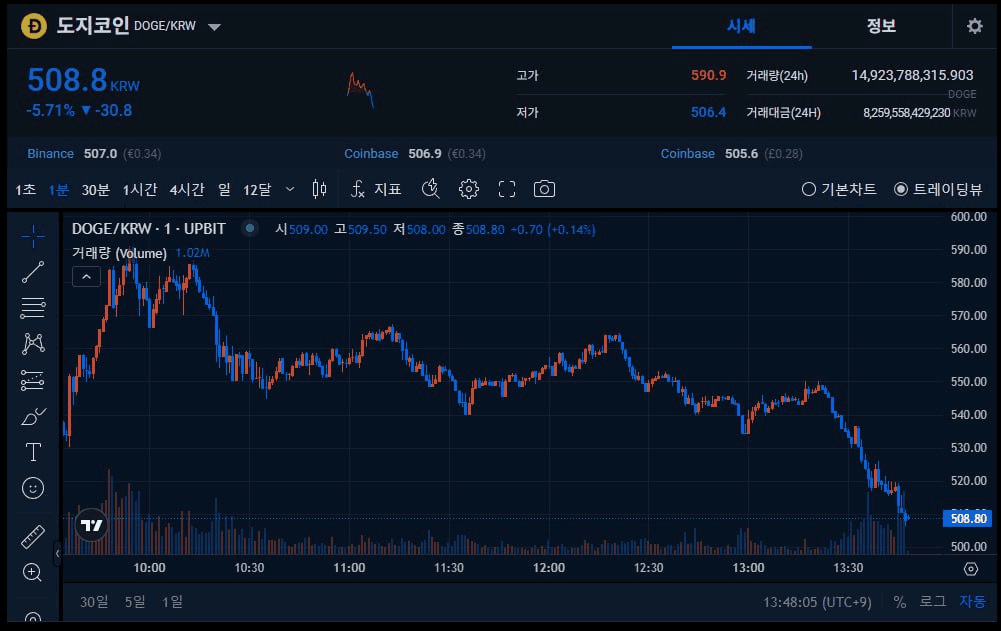Select the 트레이딩뷰 radio button
Viewport: 1001px width, 631px height.
pos(901,188)
